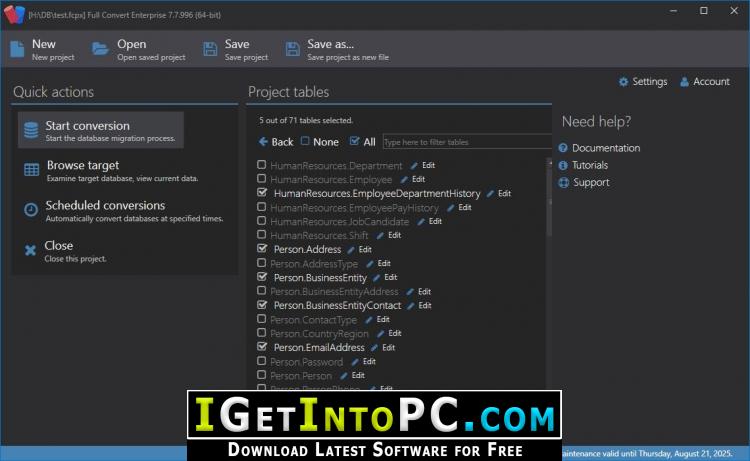Image resolution: width=750 pixels, height=461 pixels.
Task: Open the Tutorials help link
Action: tap(584, 165)
